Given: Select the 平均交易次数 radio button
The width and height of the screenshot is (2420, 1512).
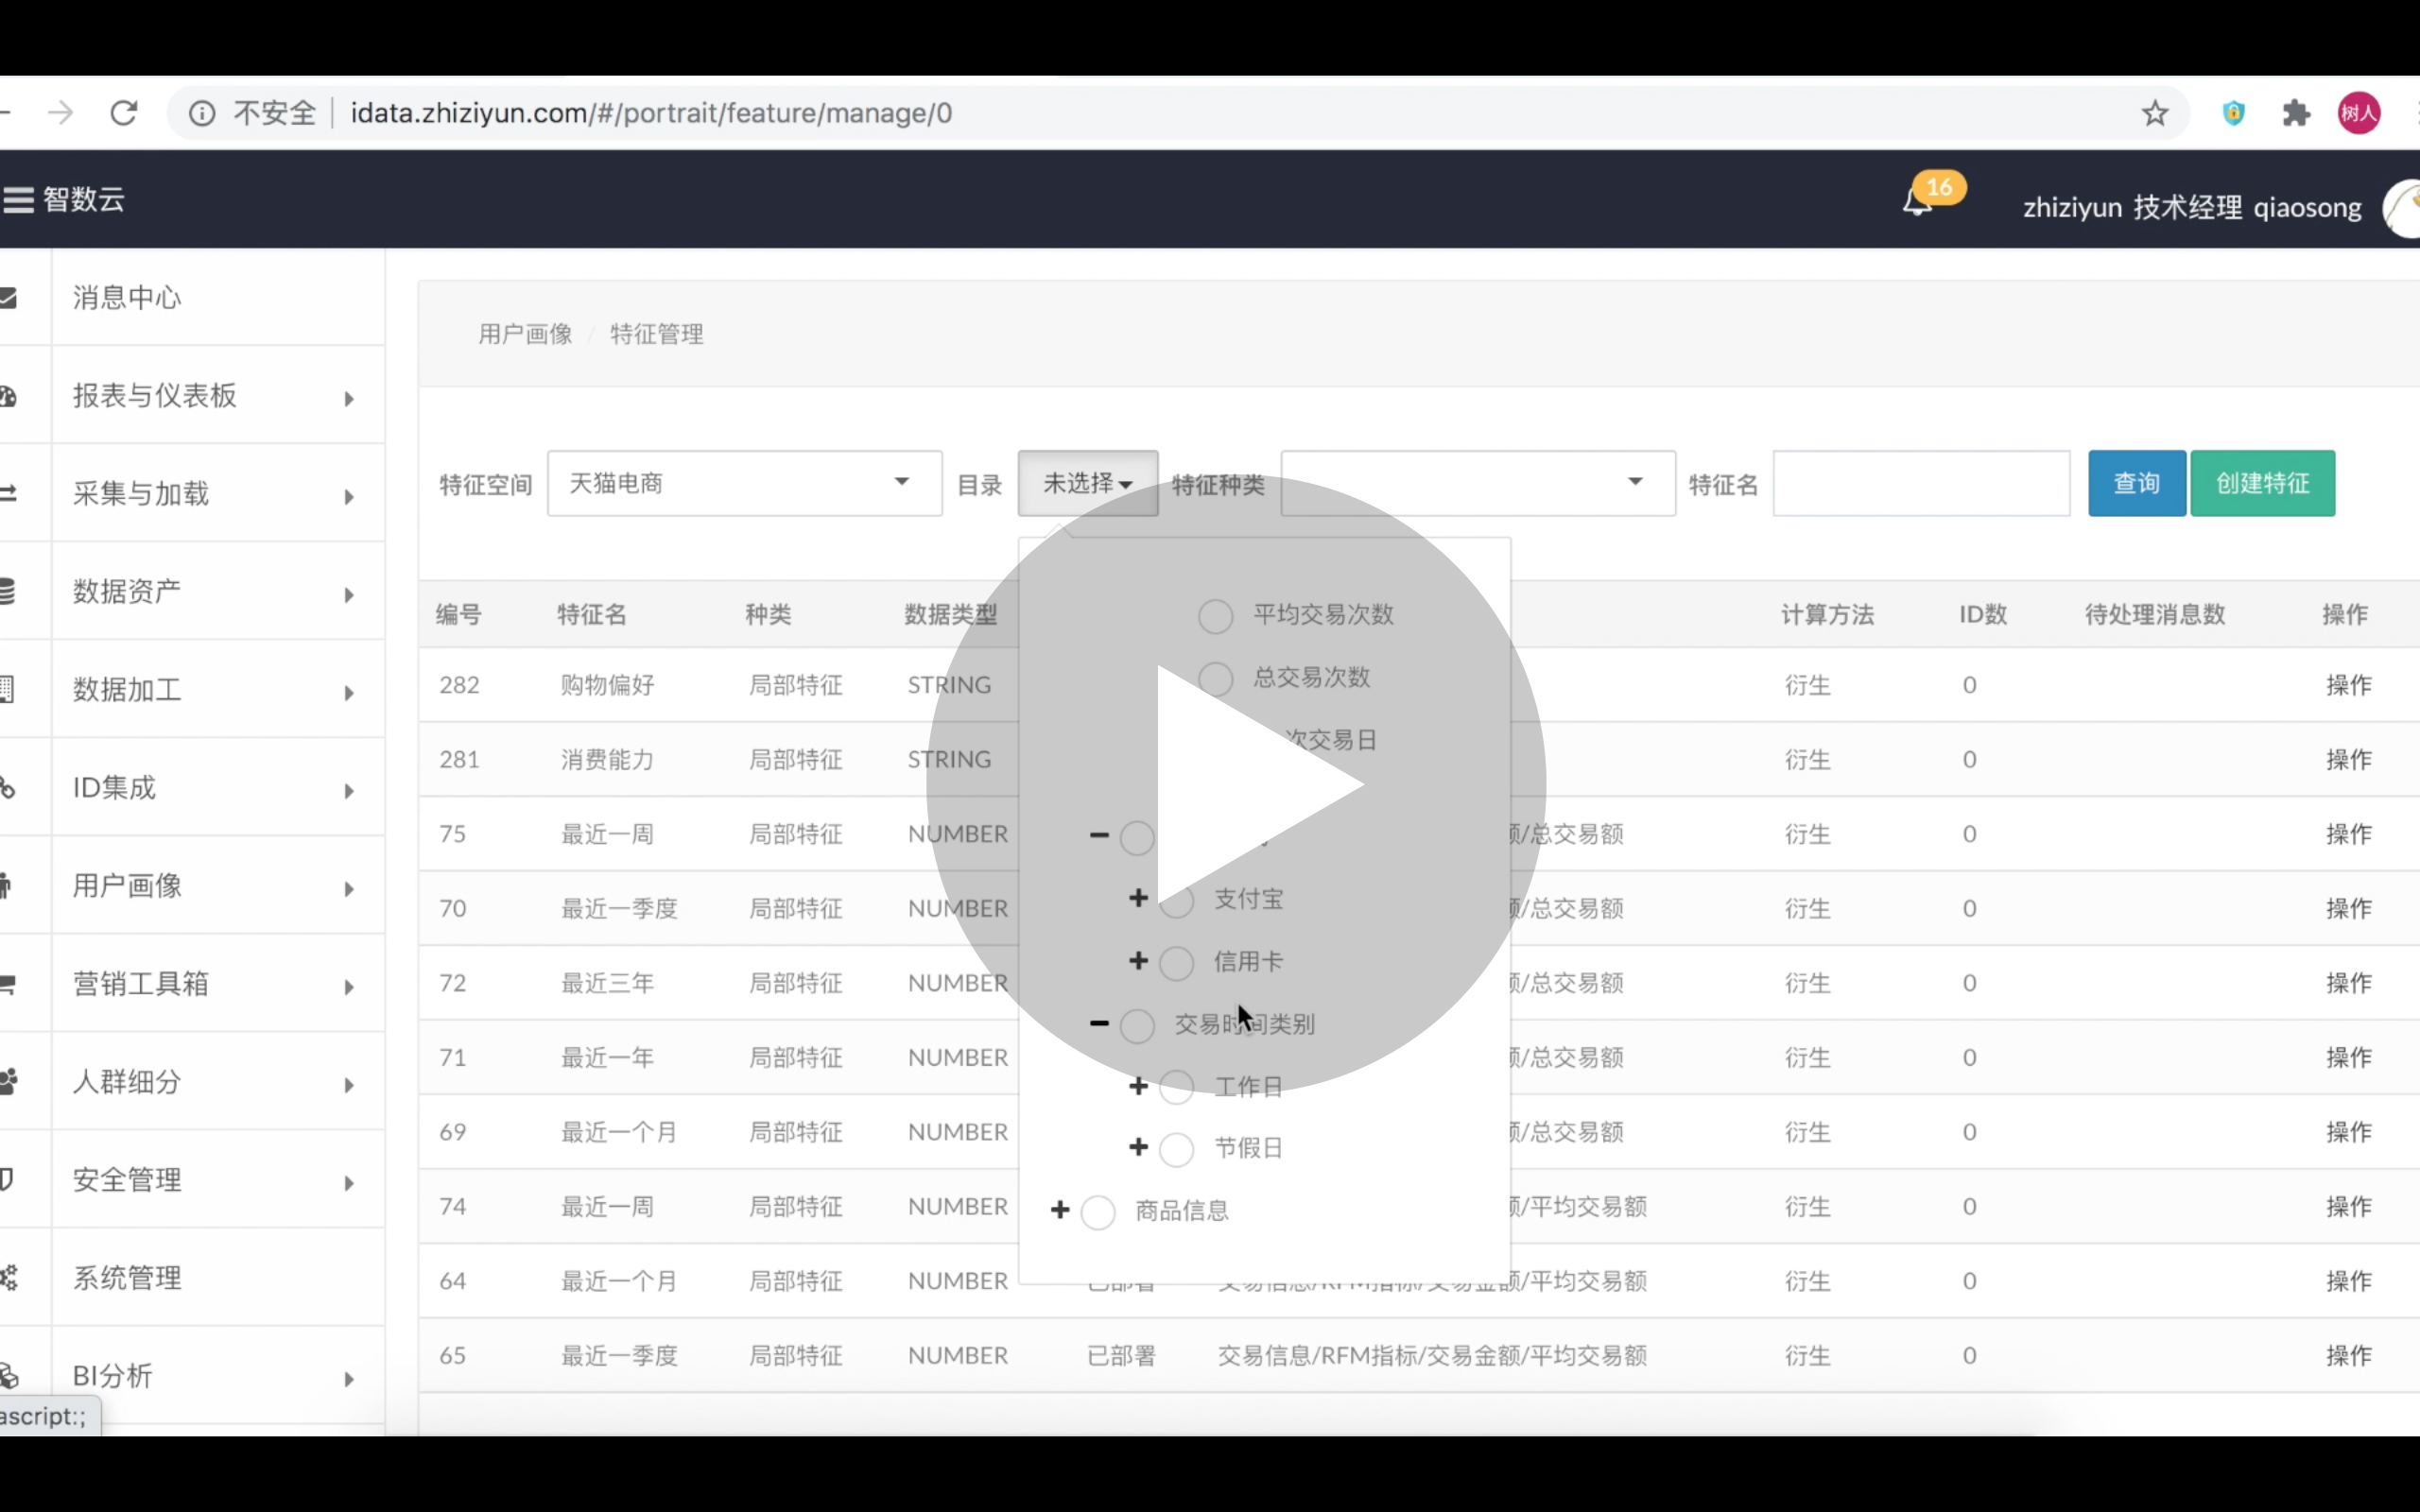Looking at the screenshot, I should [1215, 616].
